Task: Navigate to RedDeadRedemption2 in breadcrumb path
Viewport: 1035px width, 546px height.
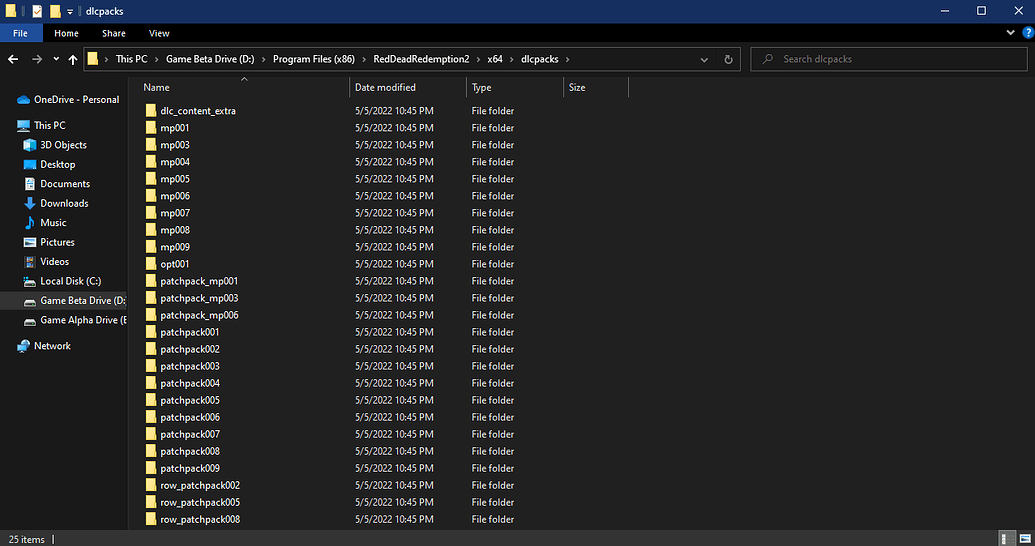Action: (421, 59)
